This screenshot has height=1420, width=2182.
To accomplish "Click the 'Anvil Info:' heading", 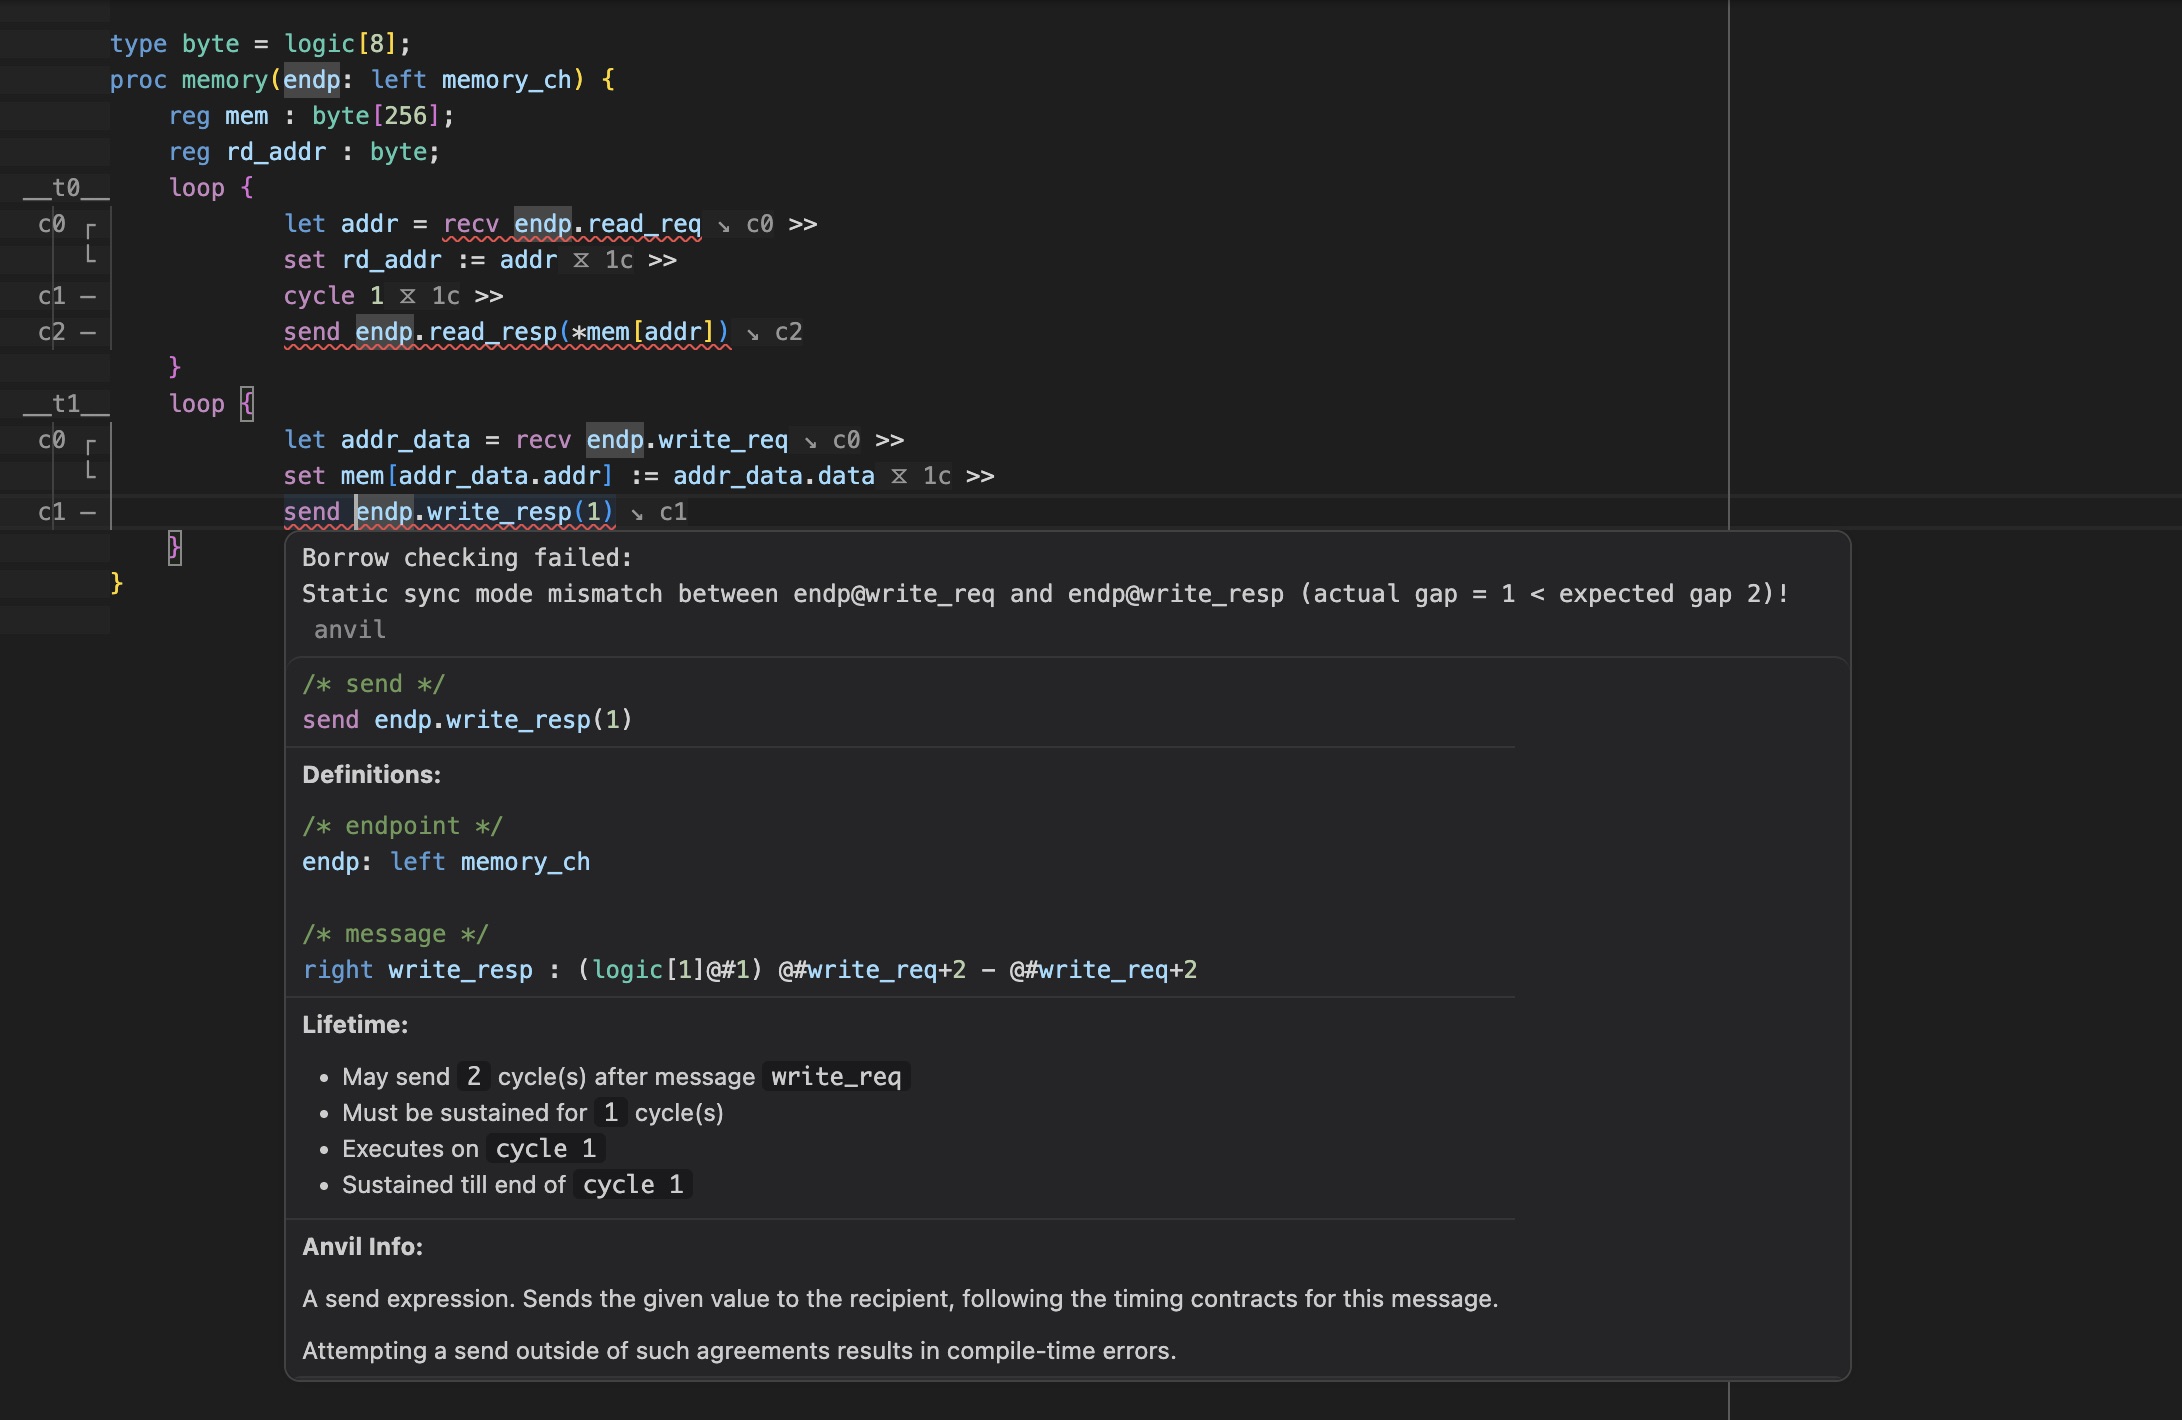I will [362, 1247].
